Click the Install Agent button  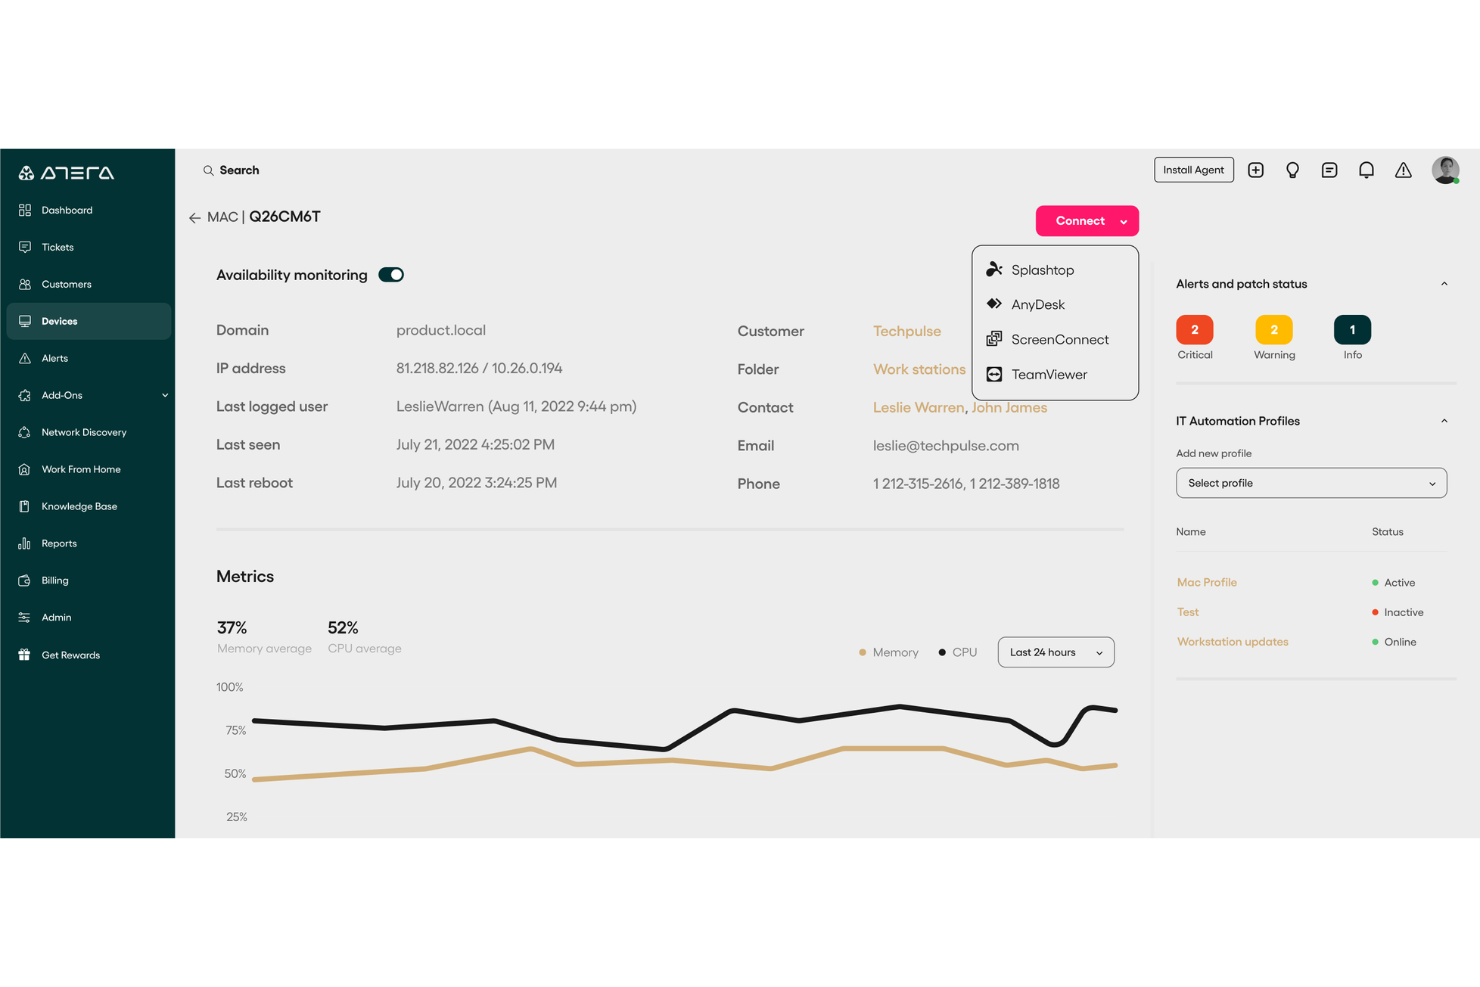[1194, 170]
